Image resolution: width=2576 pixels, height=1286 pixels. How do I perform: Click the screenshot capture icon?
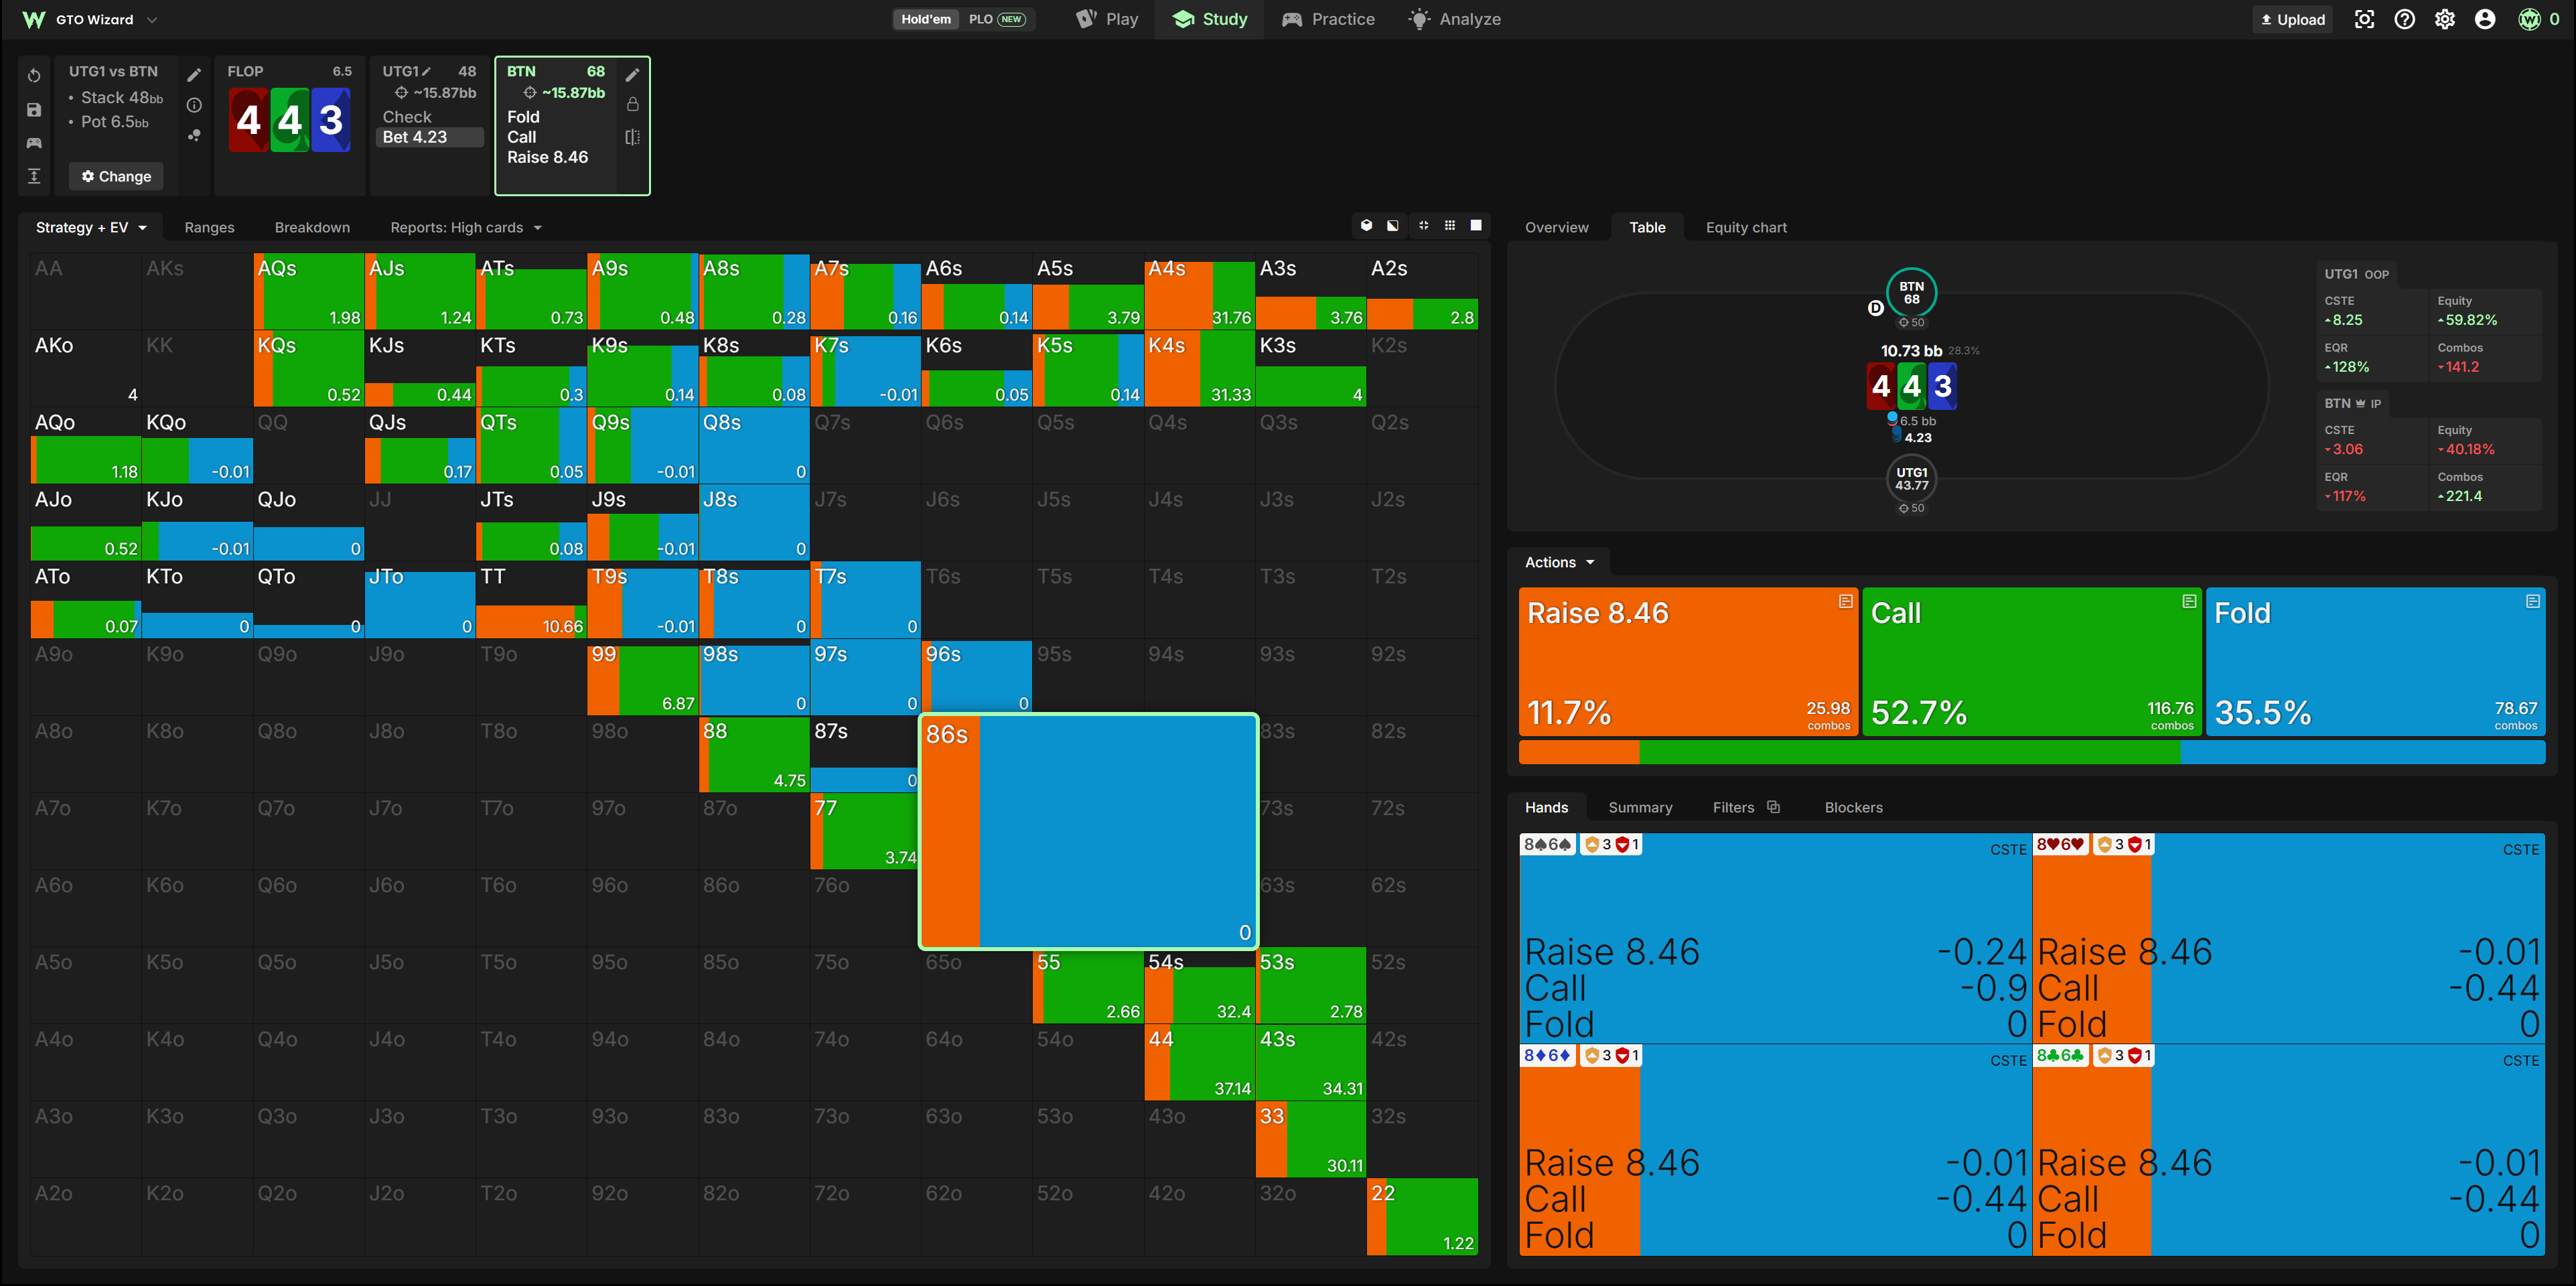pyautogui.click(x=2364, y=19)
